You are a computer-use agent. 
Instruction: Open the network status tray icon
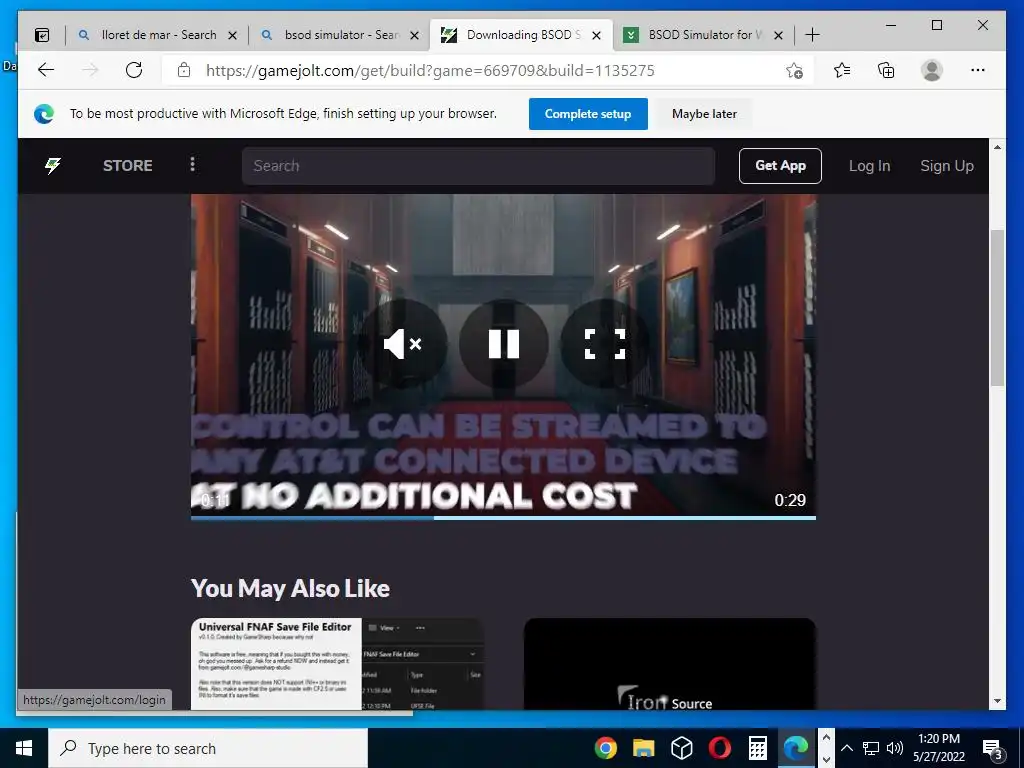(x=871, y=748)
